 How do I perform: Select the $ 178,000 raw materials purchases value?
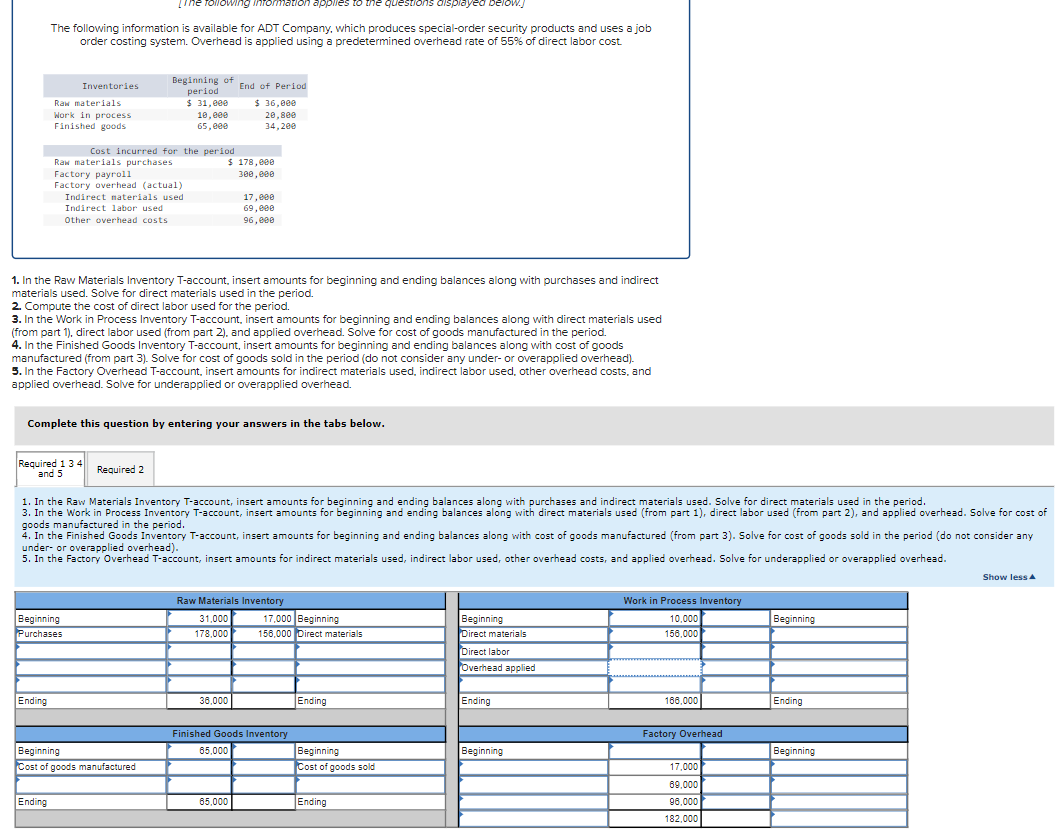pyautogui.click(x=251, y=162)
